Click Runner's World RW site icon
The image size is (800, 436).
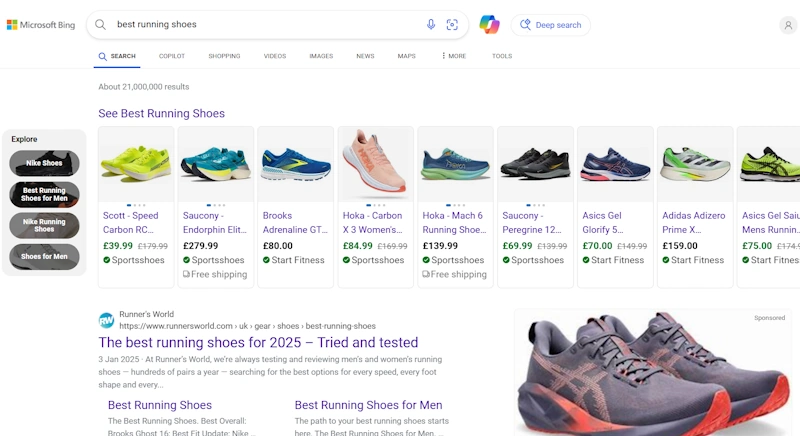tap(106, 320)
